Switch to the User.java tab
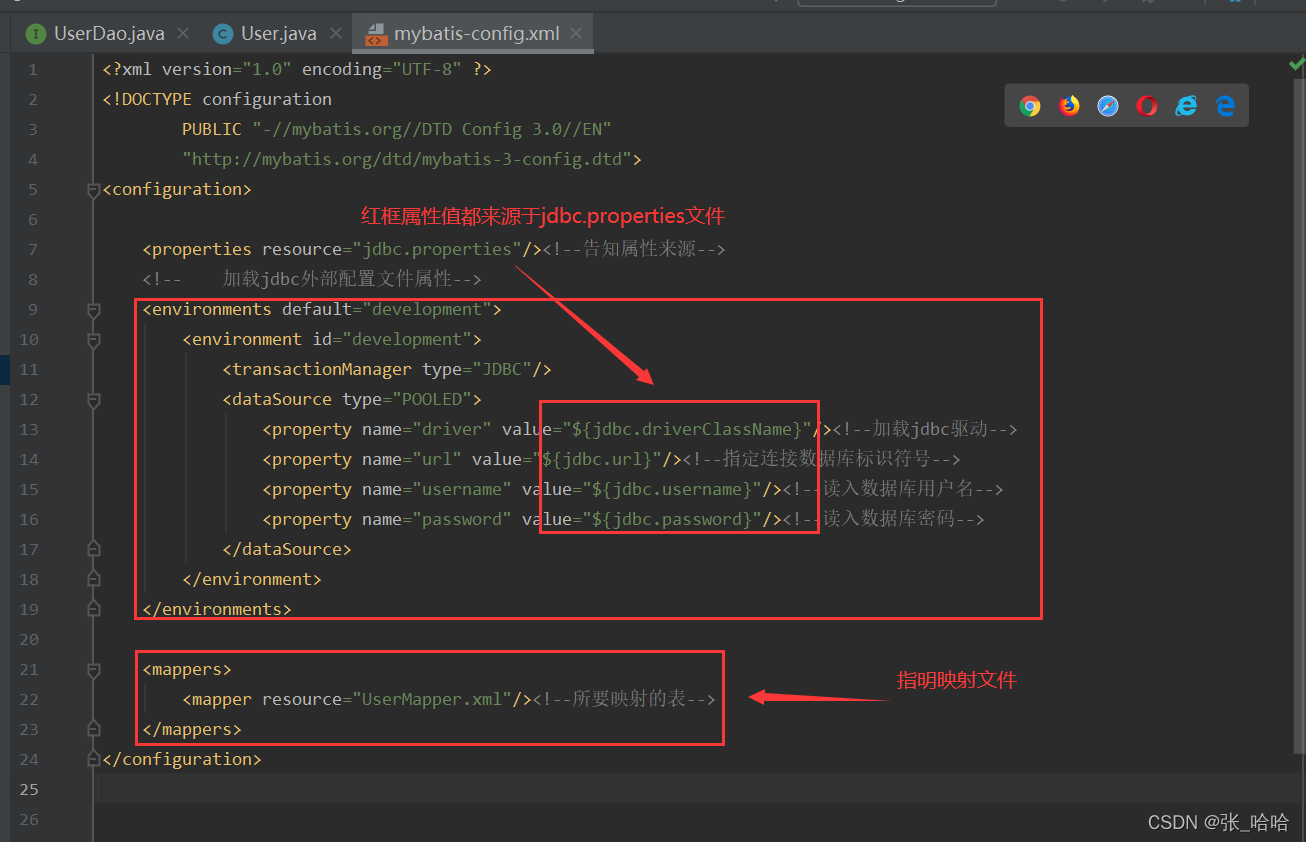 tap(278, 33)
